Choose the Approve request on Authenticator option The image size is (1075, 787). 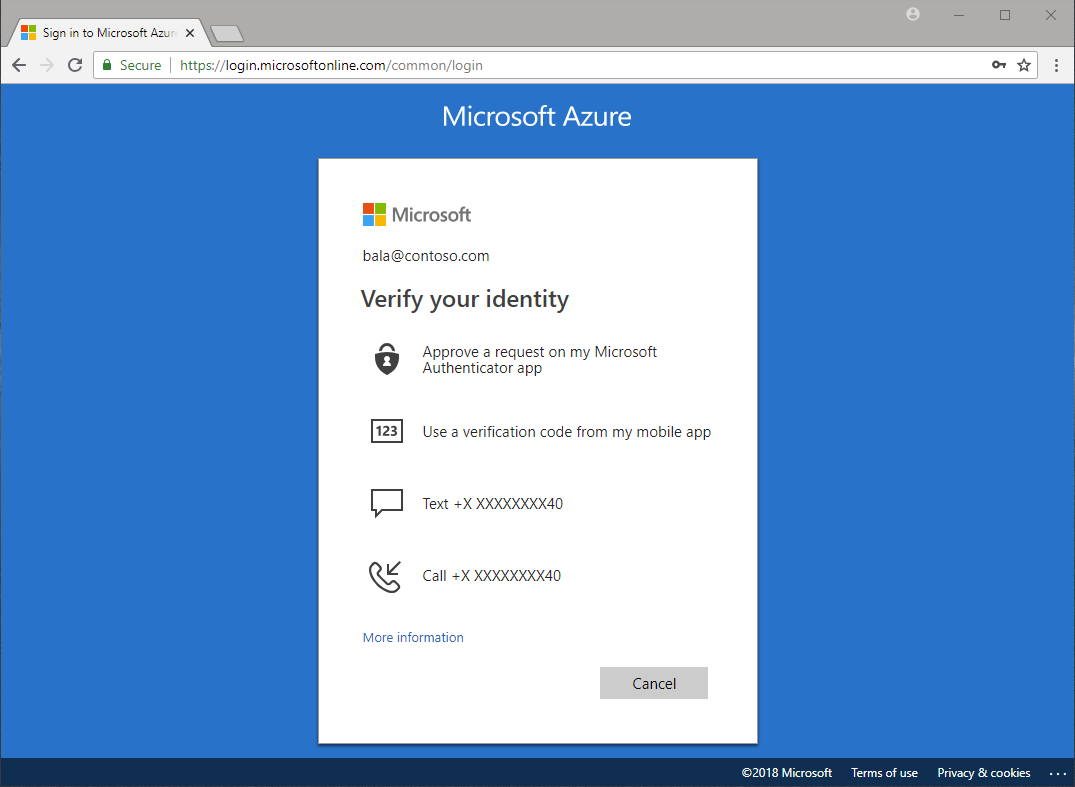pos(539,359)
